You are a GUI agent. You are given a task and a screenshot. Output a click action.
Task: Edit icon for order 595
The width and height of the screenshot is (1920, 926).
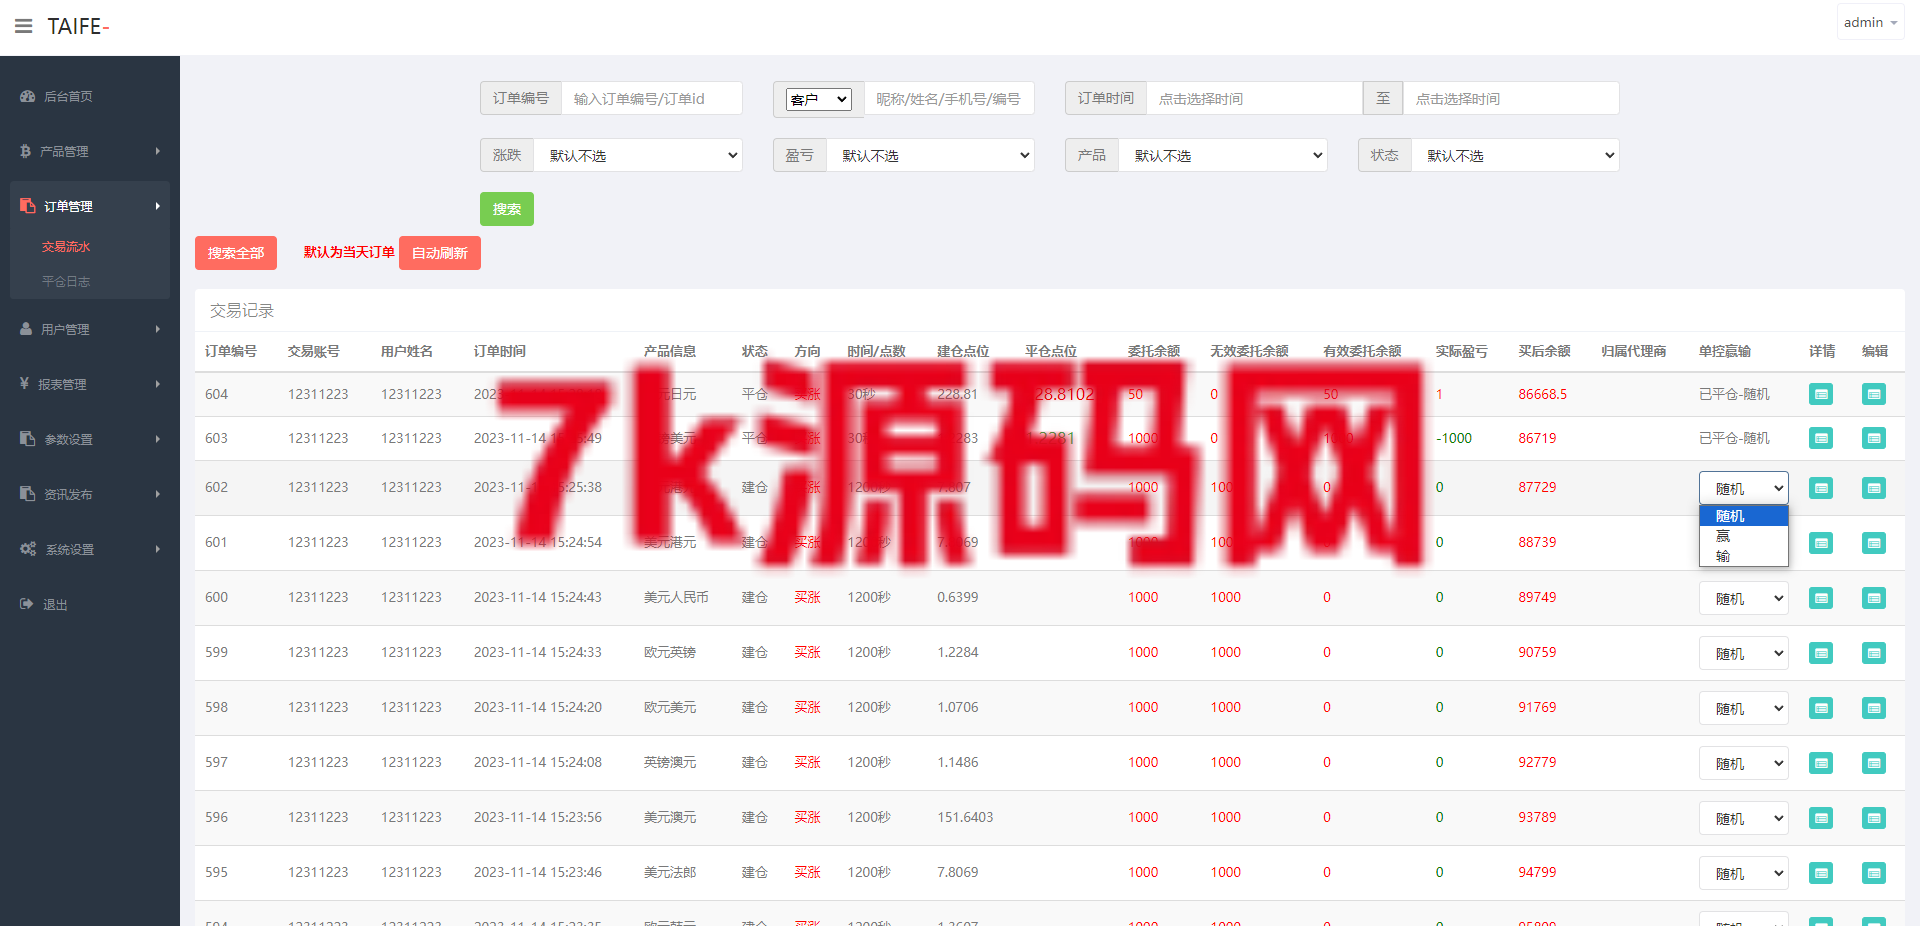pos(1874,873)
